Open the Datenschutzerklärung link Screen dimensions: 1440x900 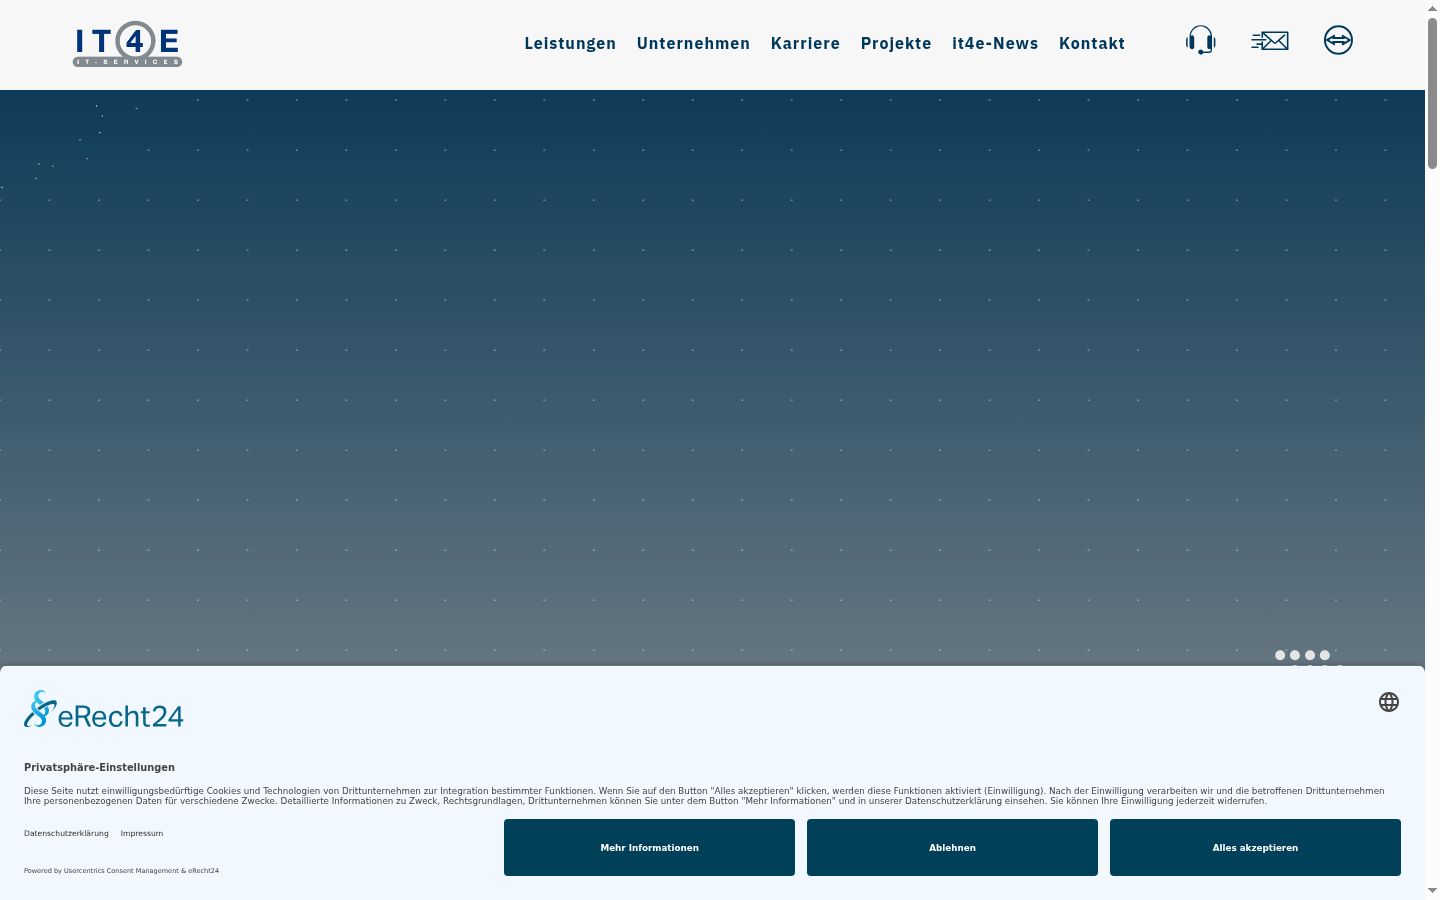point(66,833)
